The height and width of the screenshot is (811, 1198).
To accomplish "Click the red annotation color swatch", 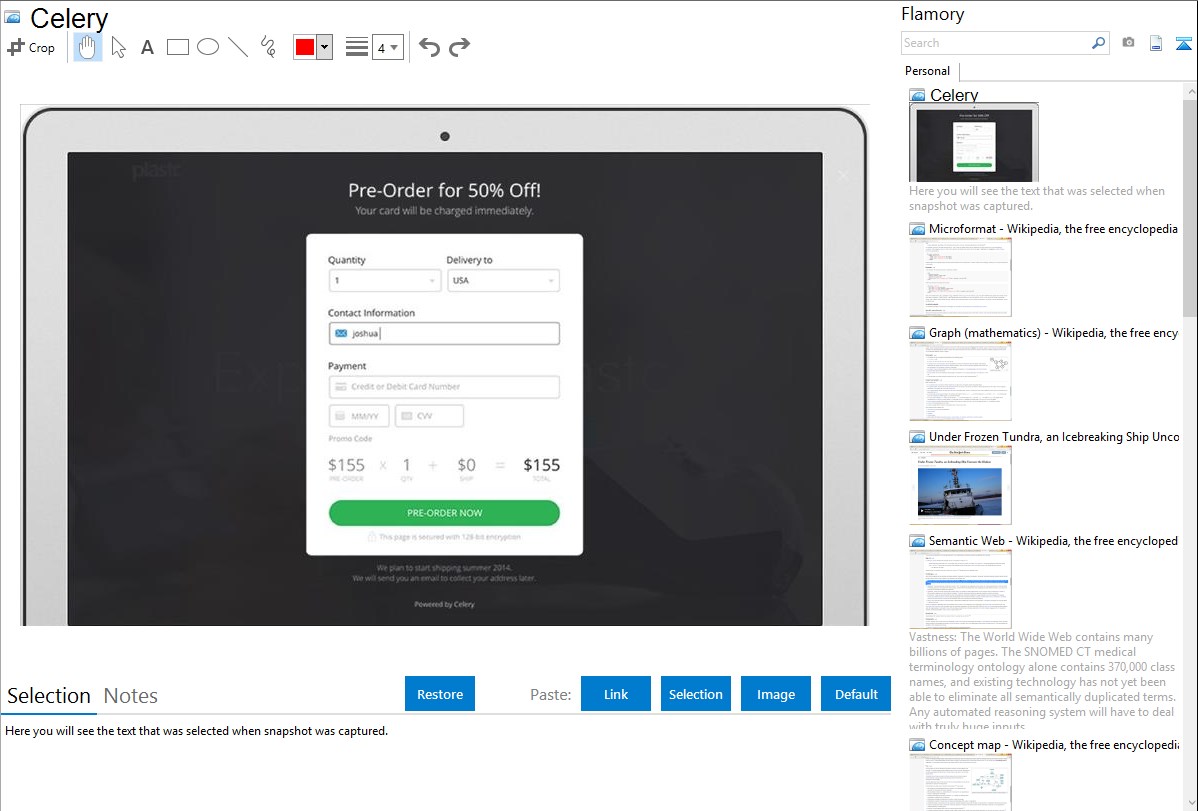I will (x=305, y=47).
